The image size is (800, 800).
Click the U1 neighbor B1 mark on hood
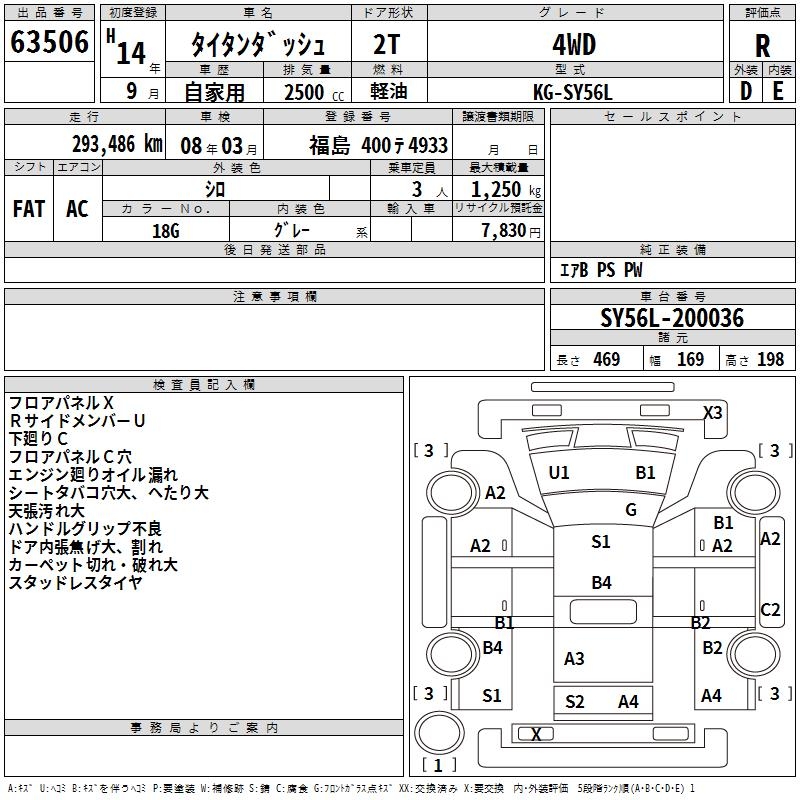645,472
